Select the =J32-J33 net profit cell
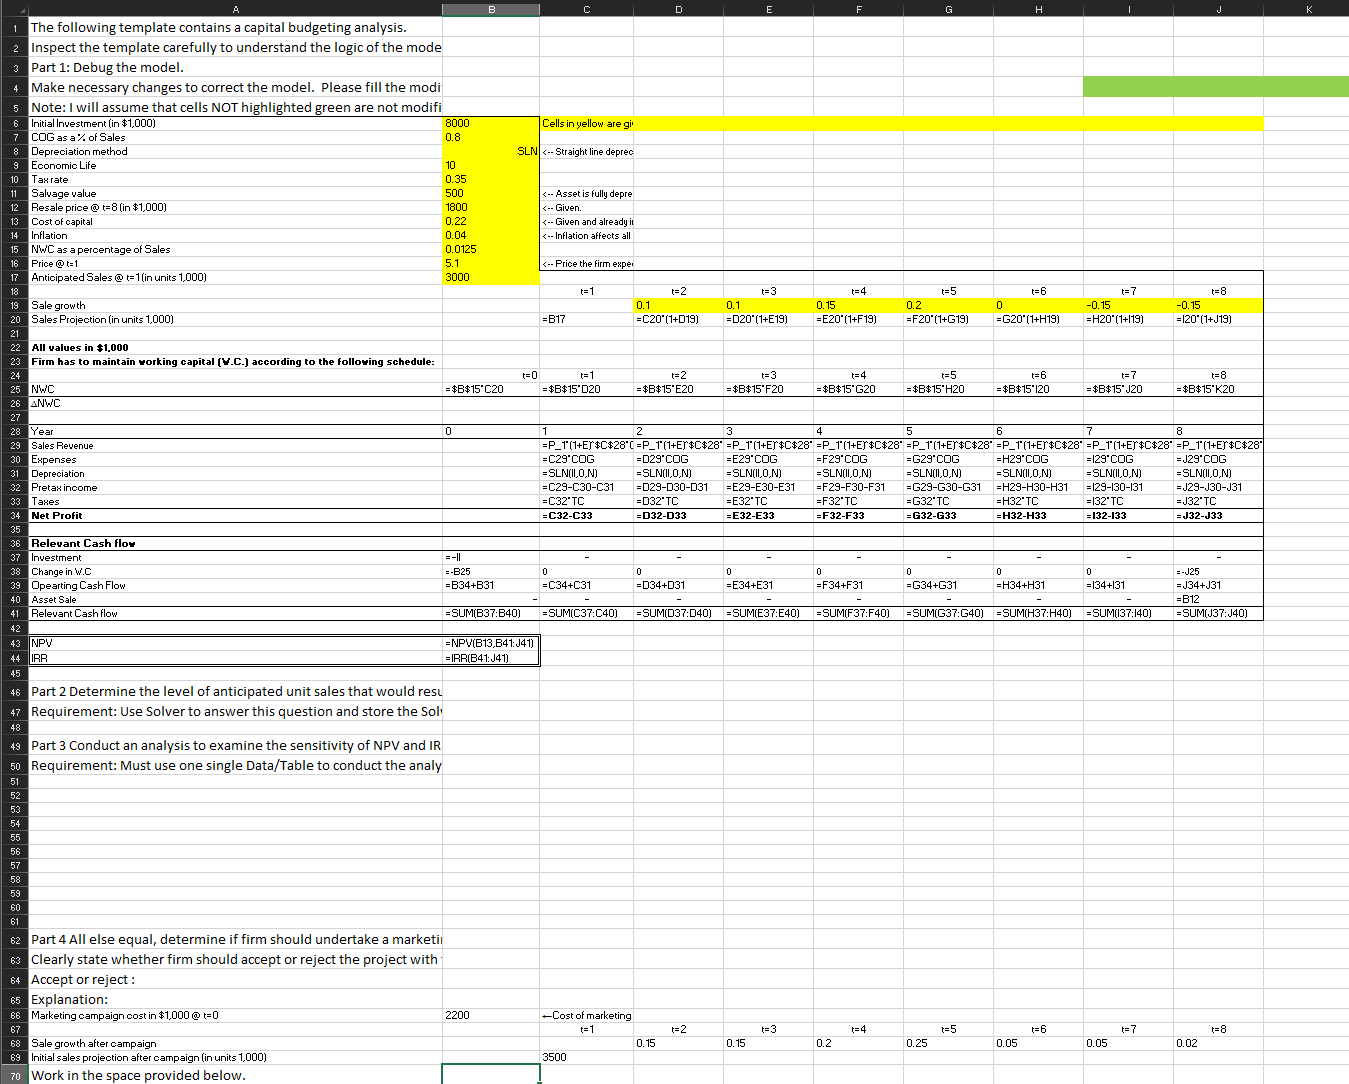Screen dimensions: 1349x1084 tap(1219, 515)
